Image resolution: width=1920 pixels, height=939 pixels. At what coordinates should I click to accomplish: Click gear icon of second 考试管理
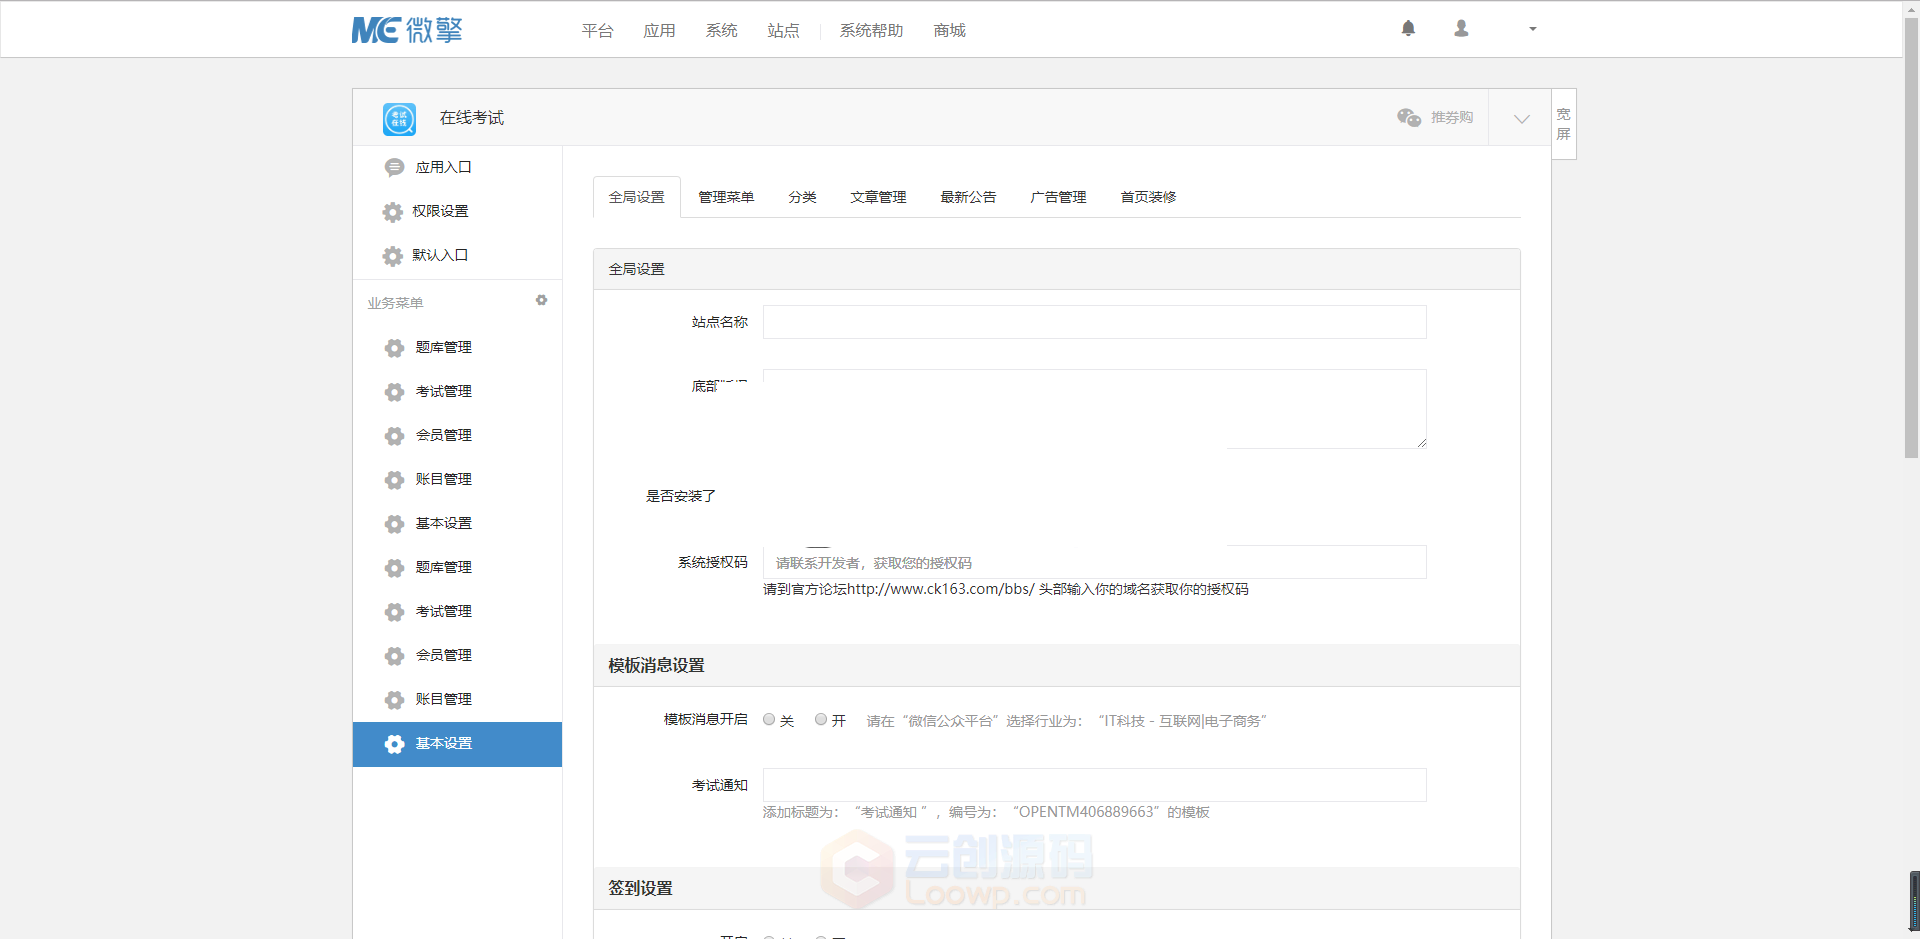pos(394,612)
